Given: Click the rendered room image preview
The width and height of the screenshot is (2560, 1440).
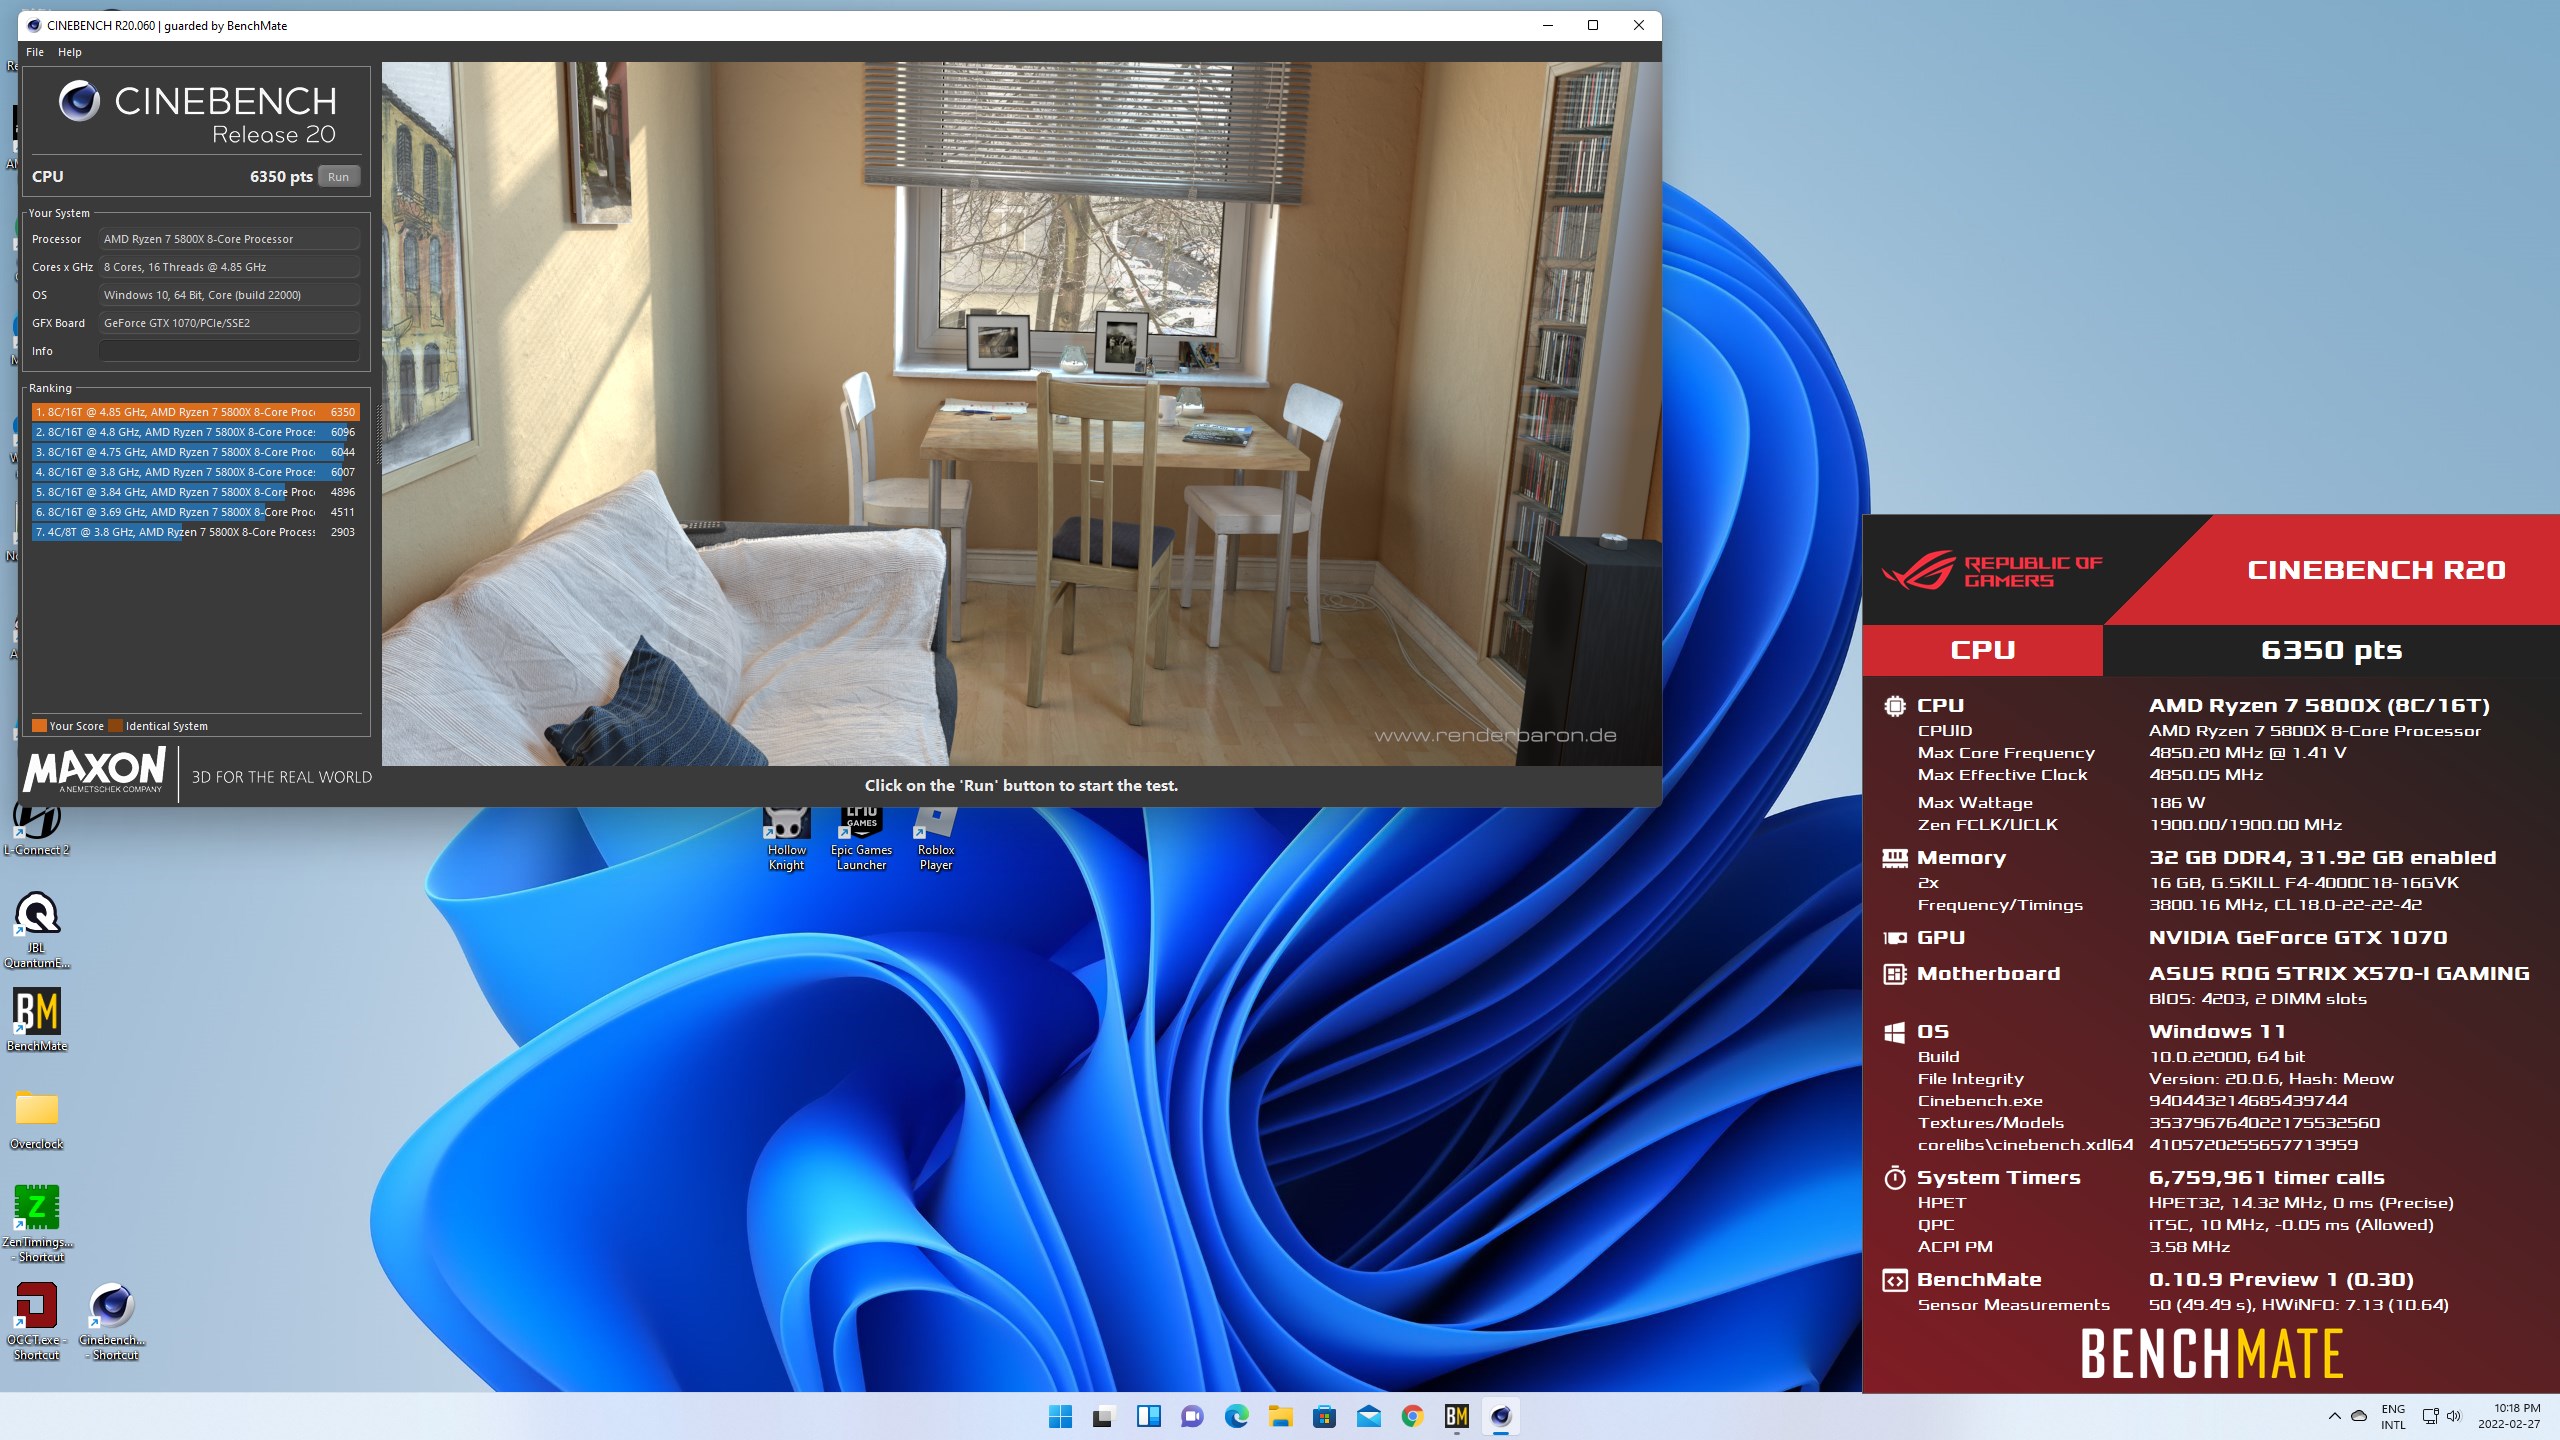Looking at the screenshot, I should pyautogui.click(x=1021, y=414).
